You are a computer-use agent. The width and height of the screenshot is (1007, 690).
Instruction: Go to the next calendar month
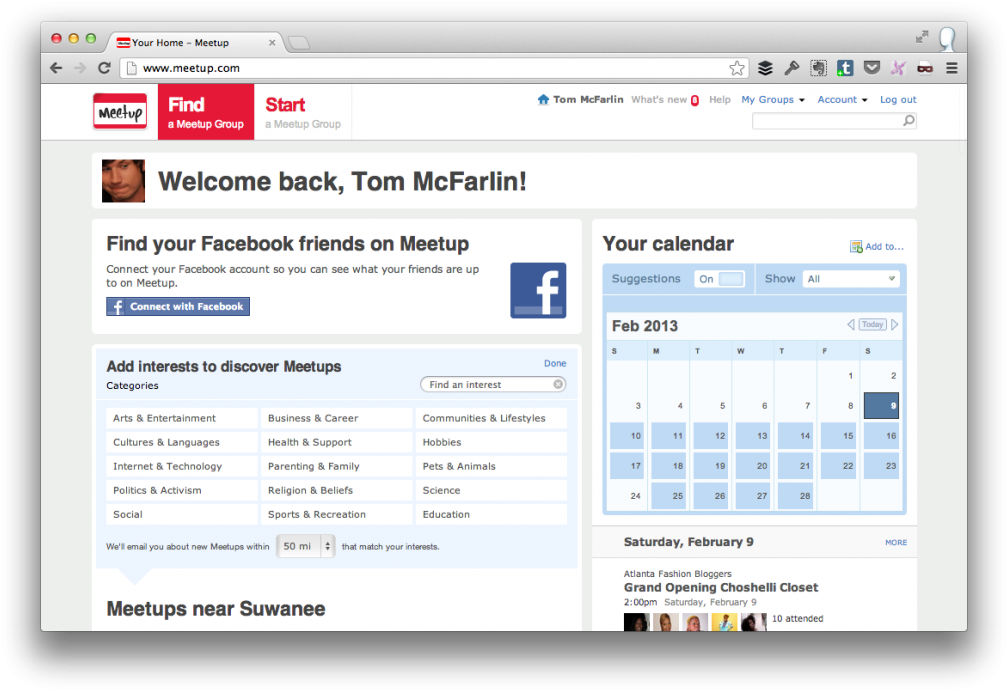895,325
